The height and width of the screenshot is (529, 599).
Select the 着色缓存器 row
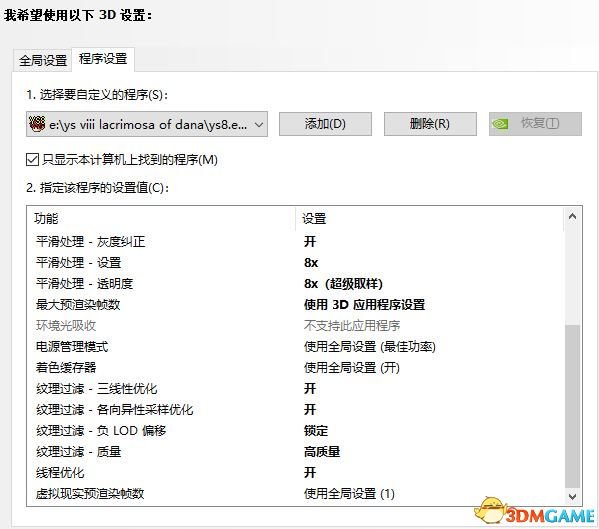pos(296,368)
